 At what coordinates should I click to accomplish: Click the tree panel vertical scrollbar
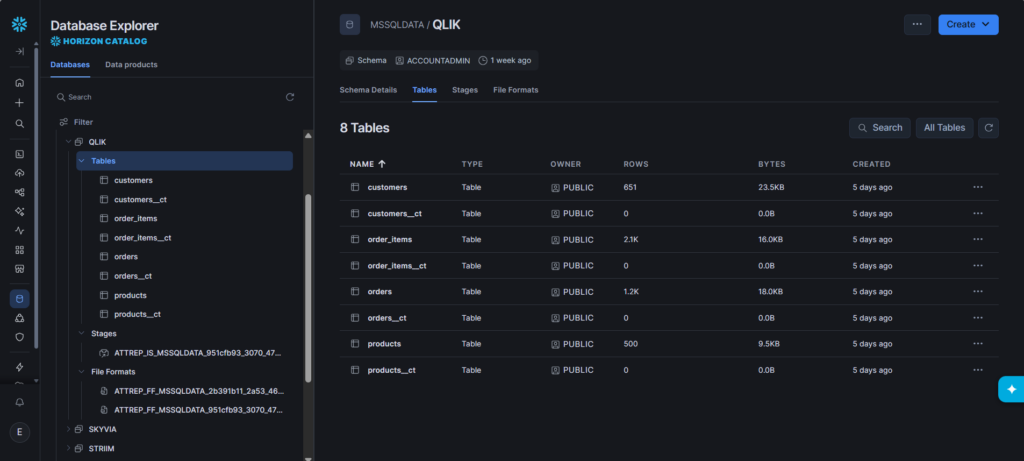308,287
